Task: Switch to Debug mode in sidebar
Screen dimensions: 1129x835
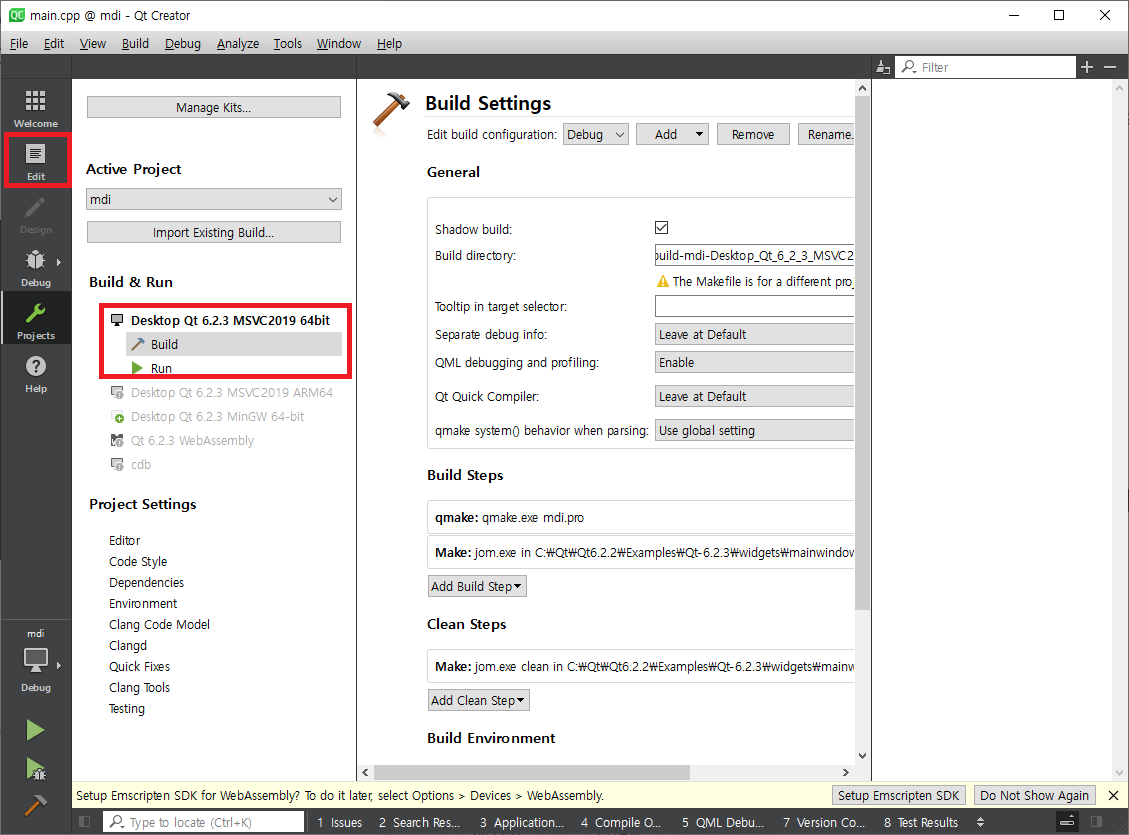Action: tap(35, 267)
